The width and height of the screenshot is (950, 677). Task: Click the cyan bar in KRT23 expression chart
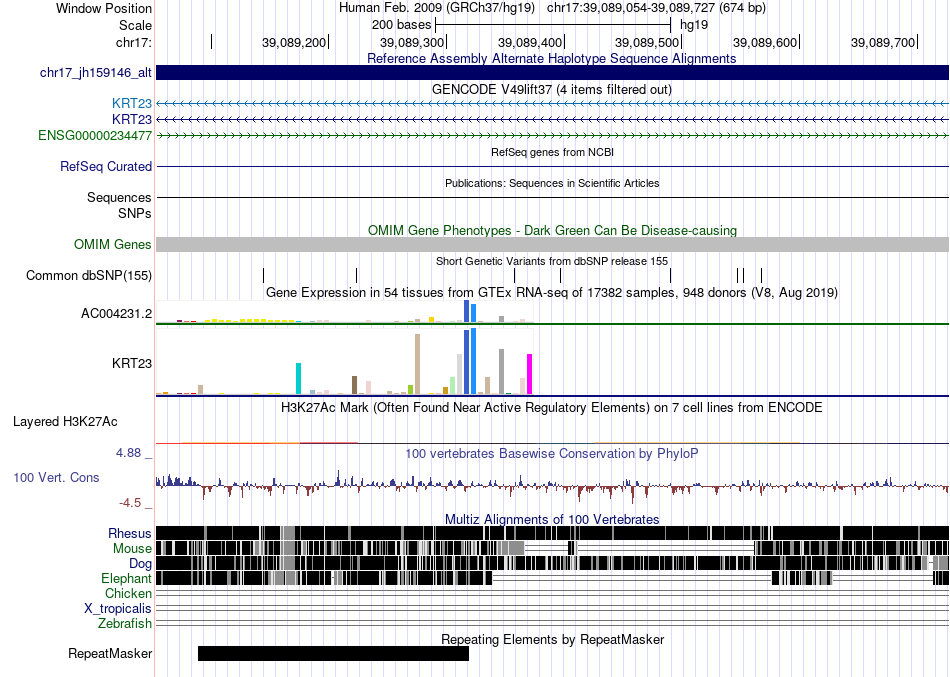pyautogui.click(x=299, y=379)
